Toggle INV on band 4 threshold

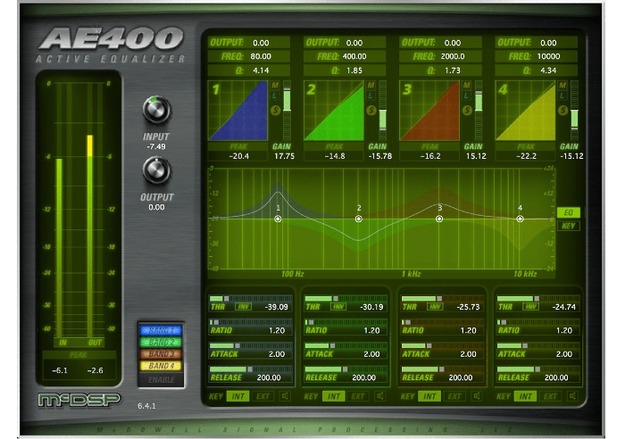[x=531, y=307]
